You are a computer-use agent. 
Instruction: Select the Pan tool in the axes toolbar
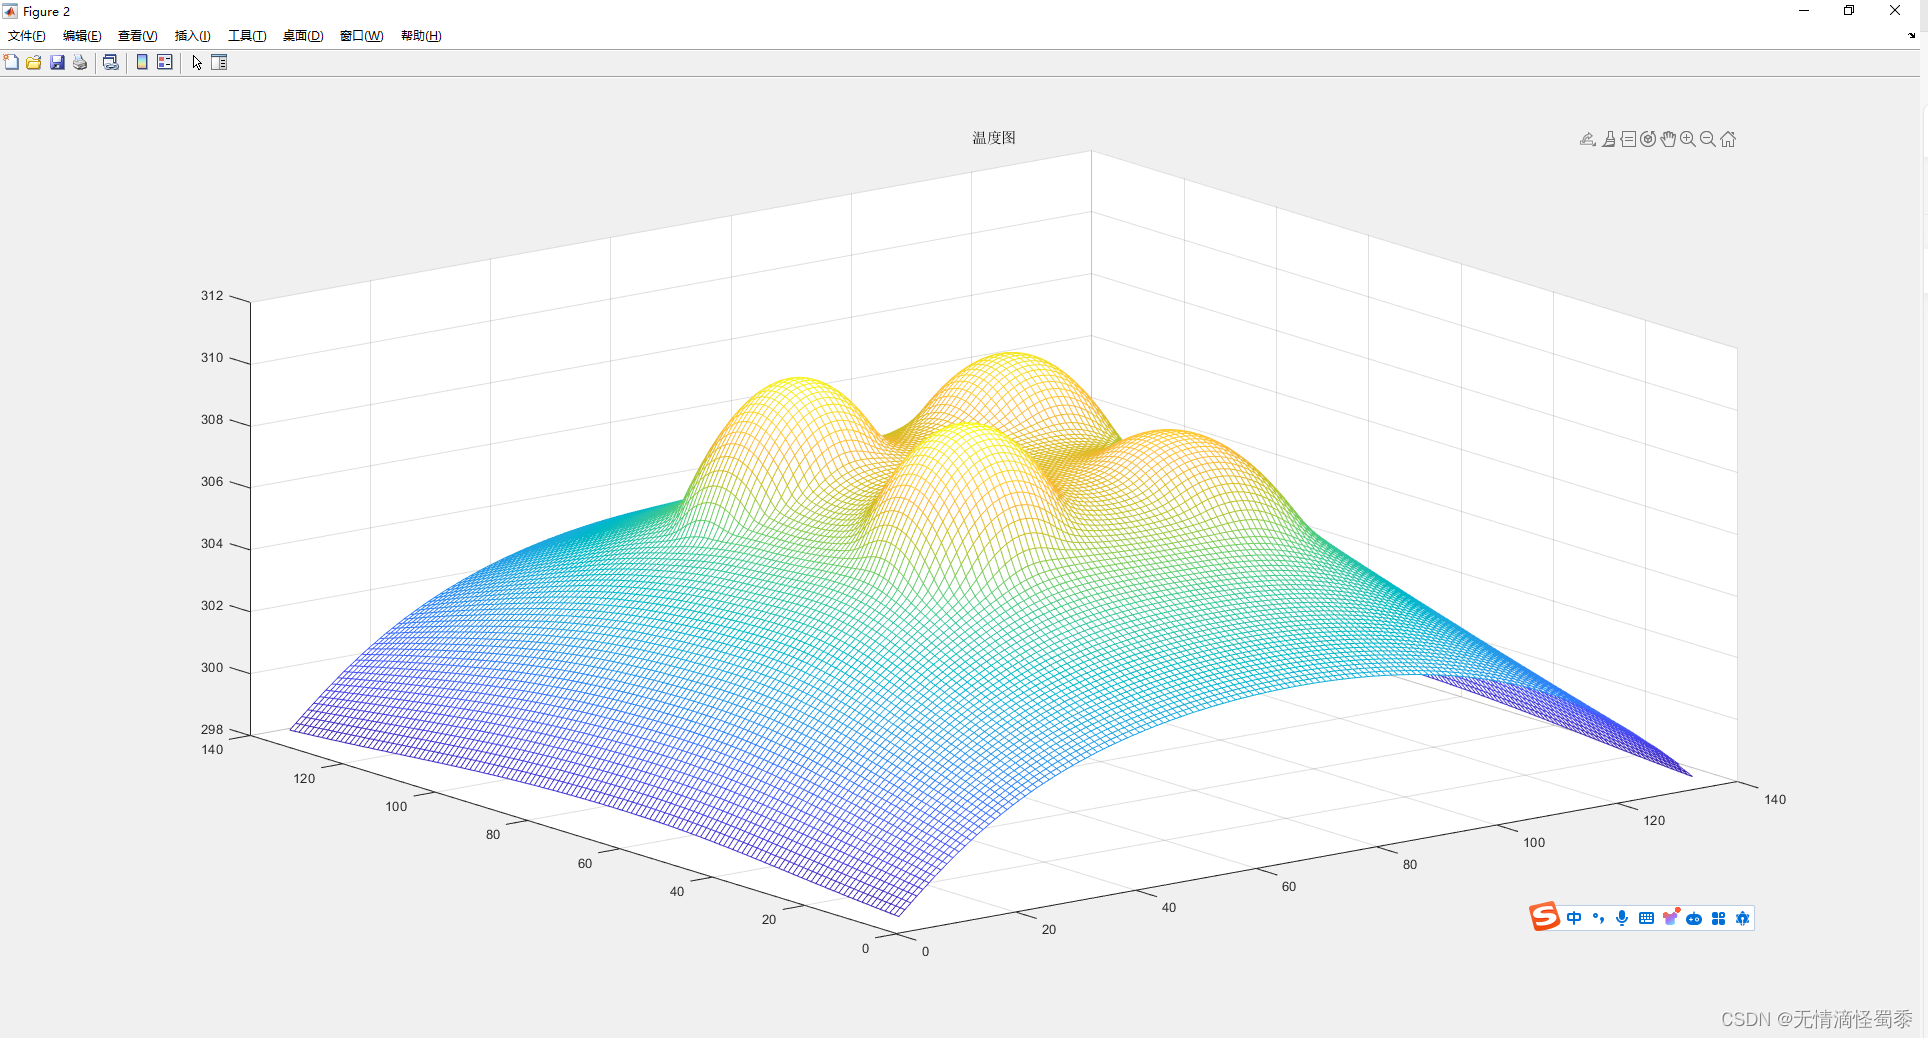[1667, 139]
